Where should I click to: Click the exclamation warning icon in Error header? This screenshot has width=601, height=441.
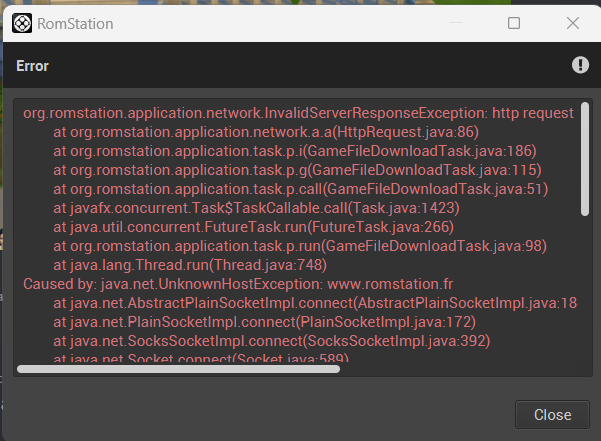point(580,65)
